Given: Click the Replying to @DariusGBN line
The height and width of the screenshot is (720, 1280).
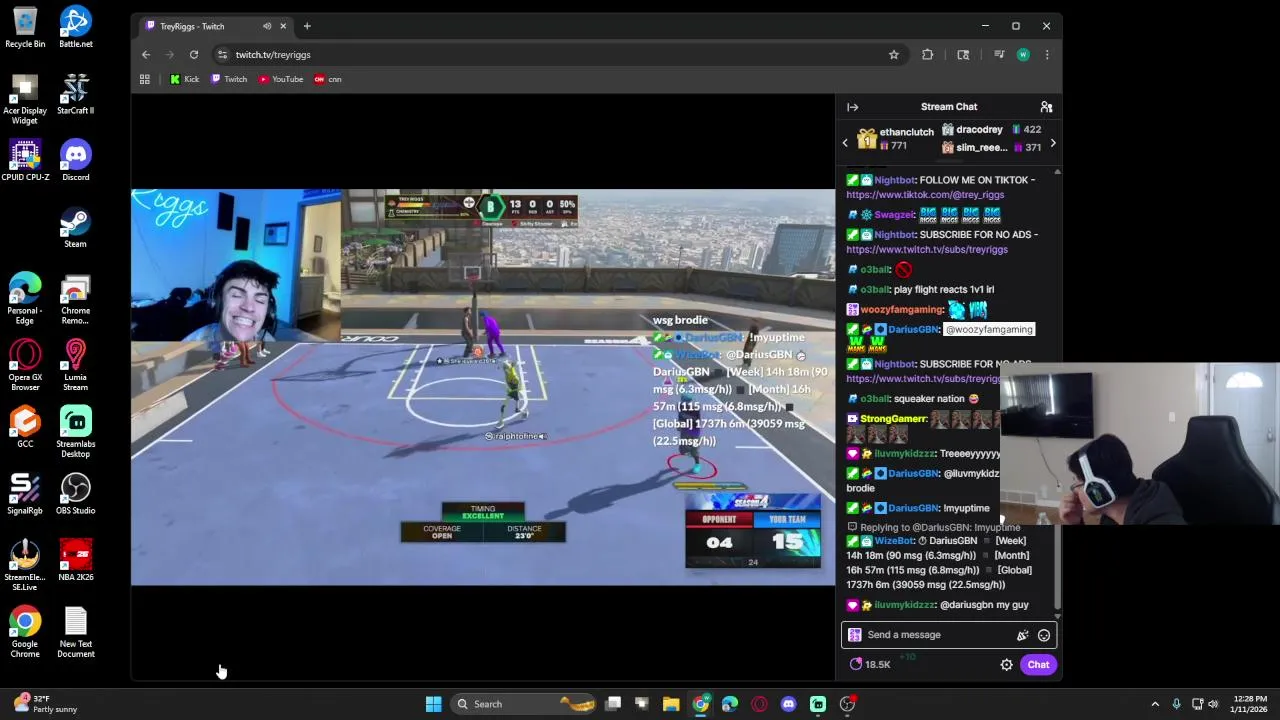Looking at the screenshot, I should click(933, 527).
